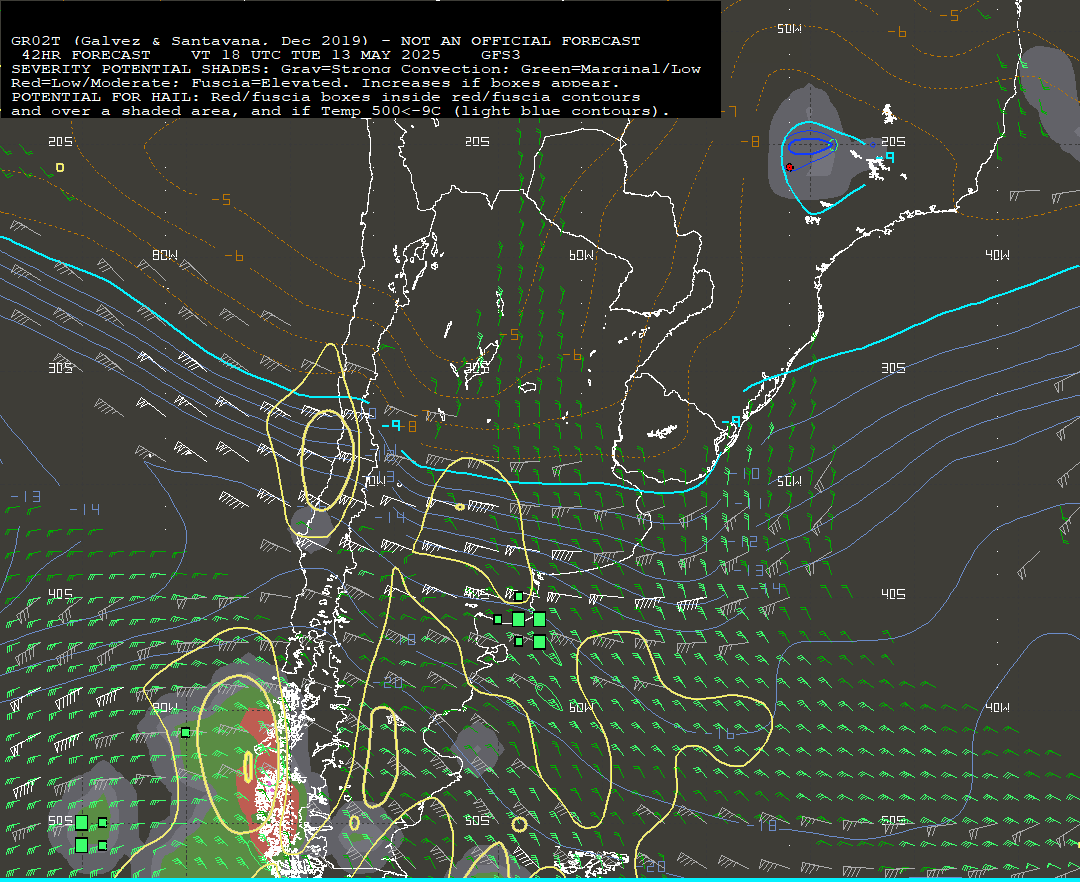
Task: Click the '50W' label at top of map
Action: coord(789,29)
